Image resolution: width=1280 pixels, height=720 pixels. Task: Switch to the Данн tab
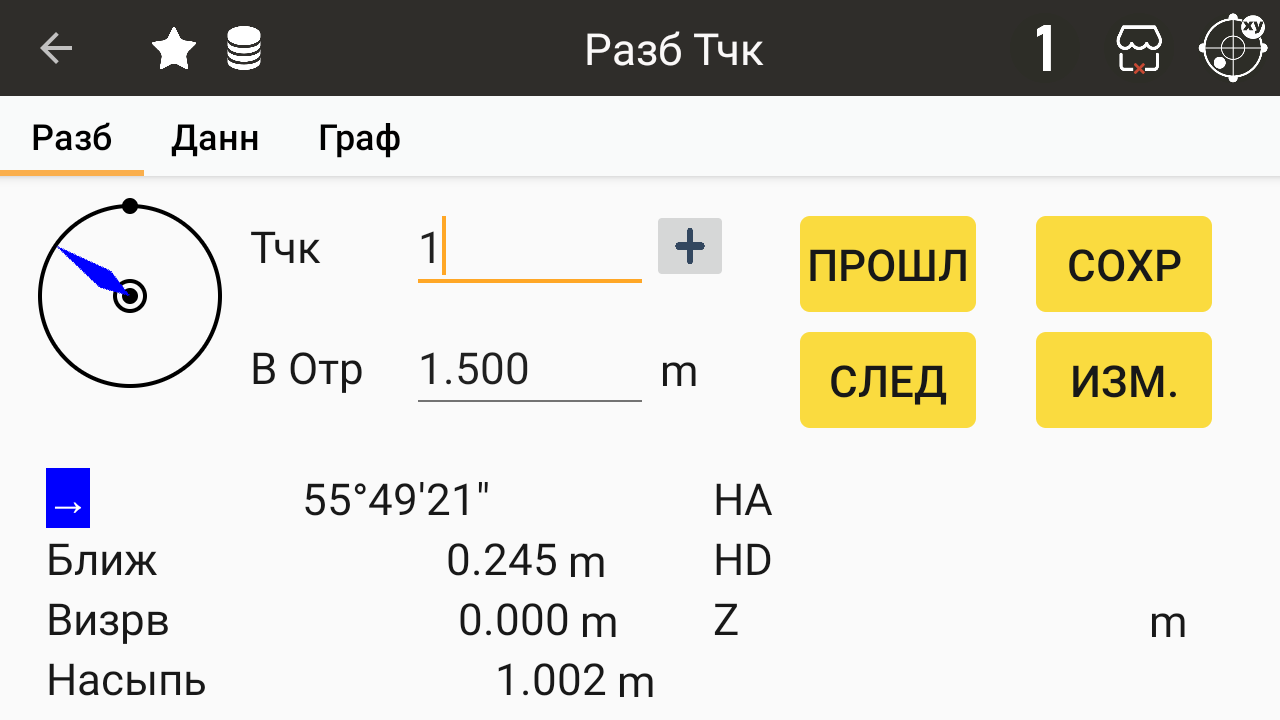(215, 137)
